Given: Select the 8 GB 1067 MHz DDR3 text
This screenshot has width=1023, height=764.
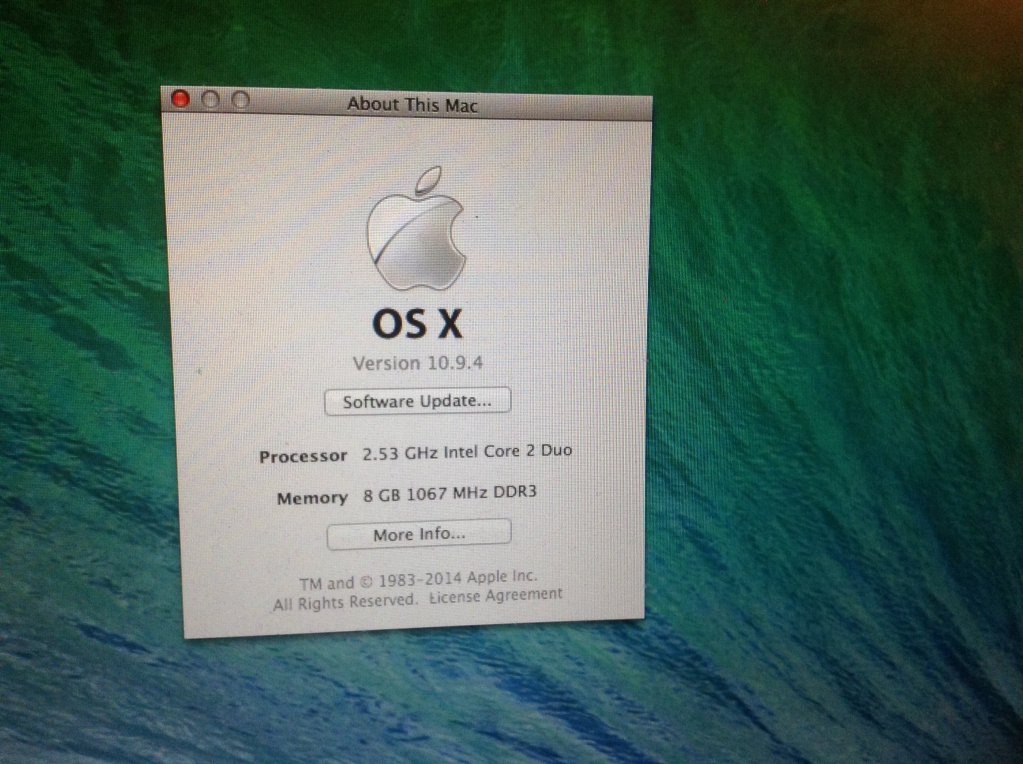Looking at the screenshot, I should point(450,493).
